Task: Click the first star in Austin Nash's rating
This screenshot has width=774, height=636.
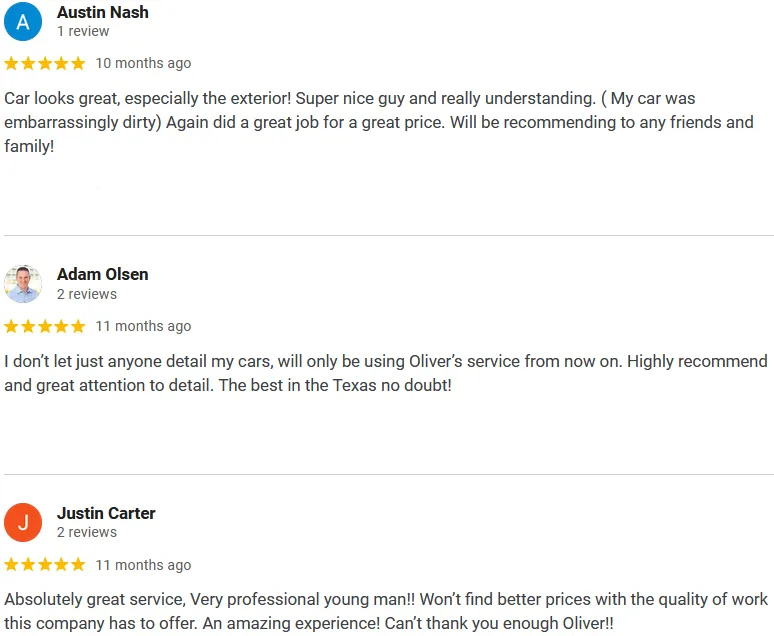Action: 11,63
